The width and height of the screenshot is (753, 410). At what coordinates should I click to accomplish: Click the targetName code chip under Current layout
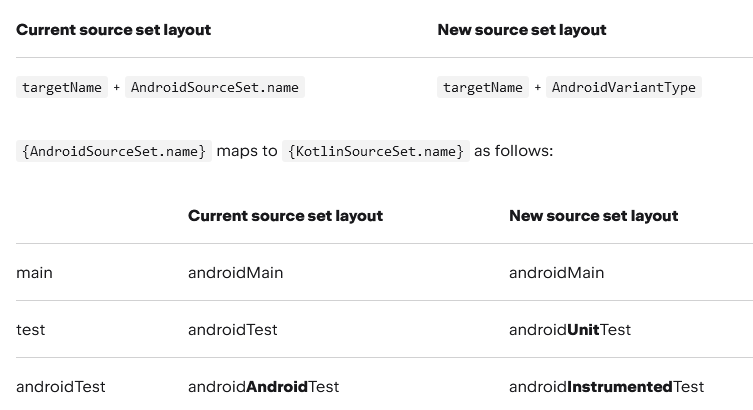click(62, 87)
